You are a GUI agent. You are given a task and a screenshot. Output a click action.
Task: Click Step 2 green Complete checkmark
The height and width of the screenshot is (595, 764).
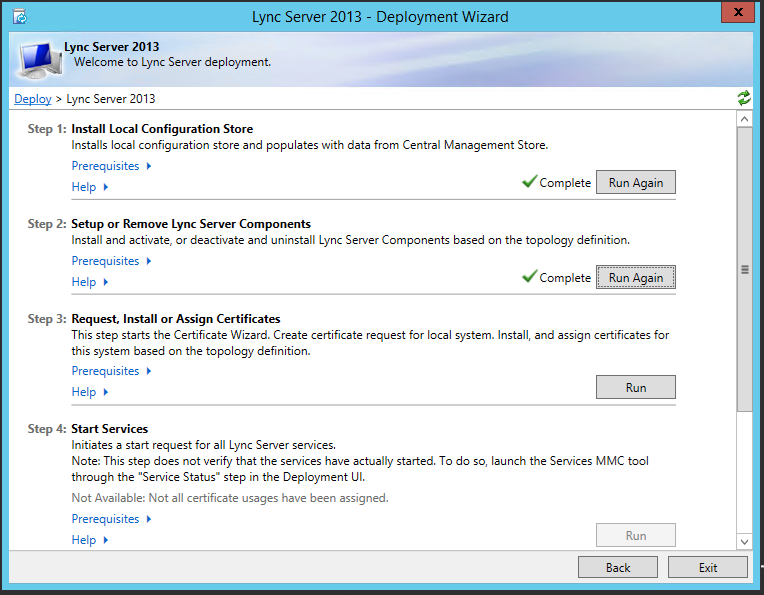[x=530, y=276]
